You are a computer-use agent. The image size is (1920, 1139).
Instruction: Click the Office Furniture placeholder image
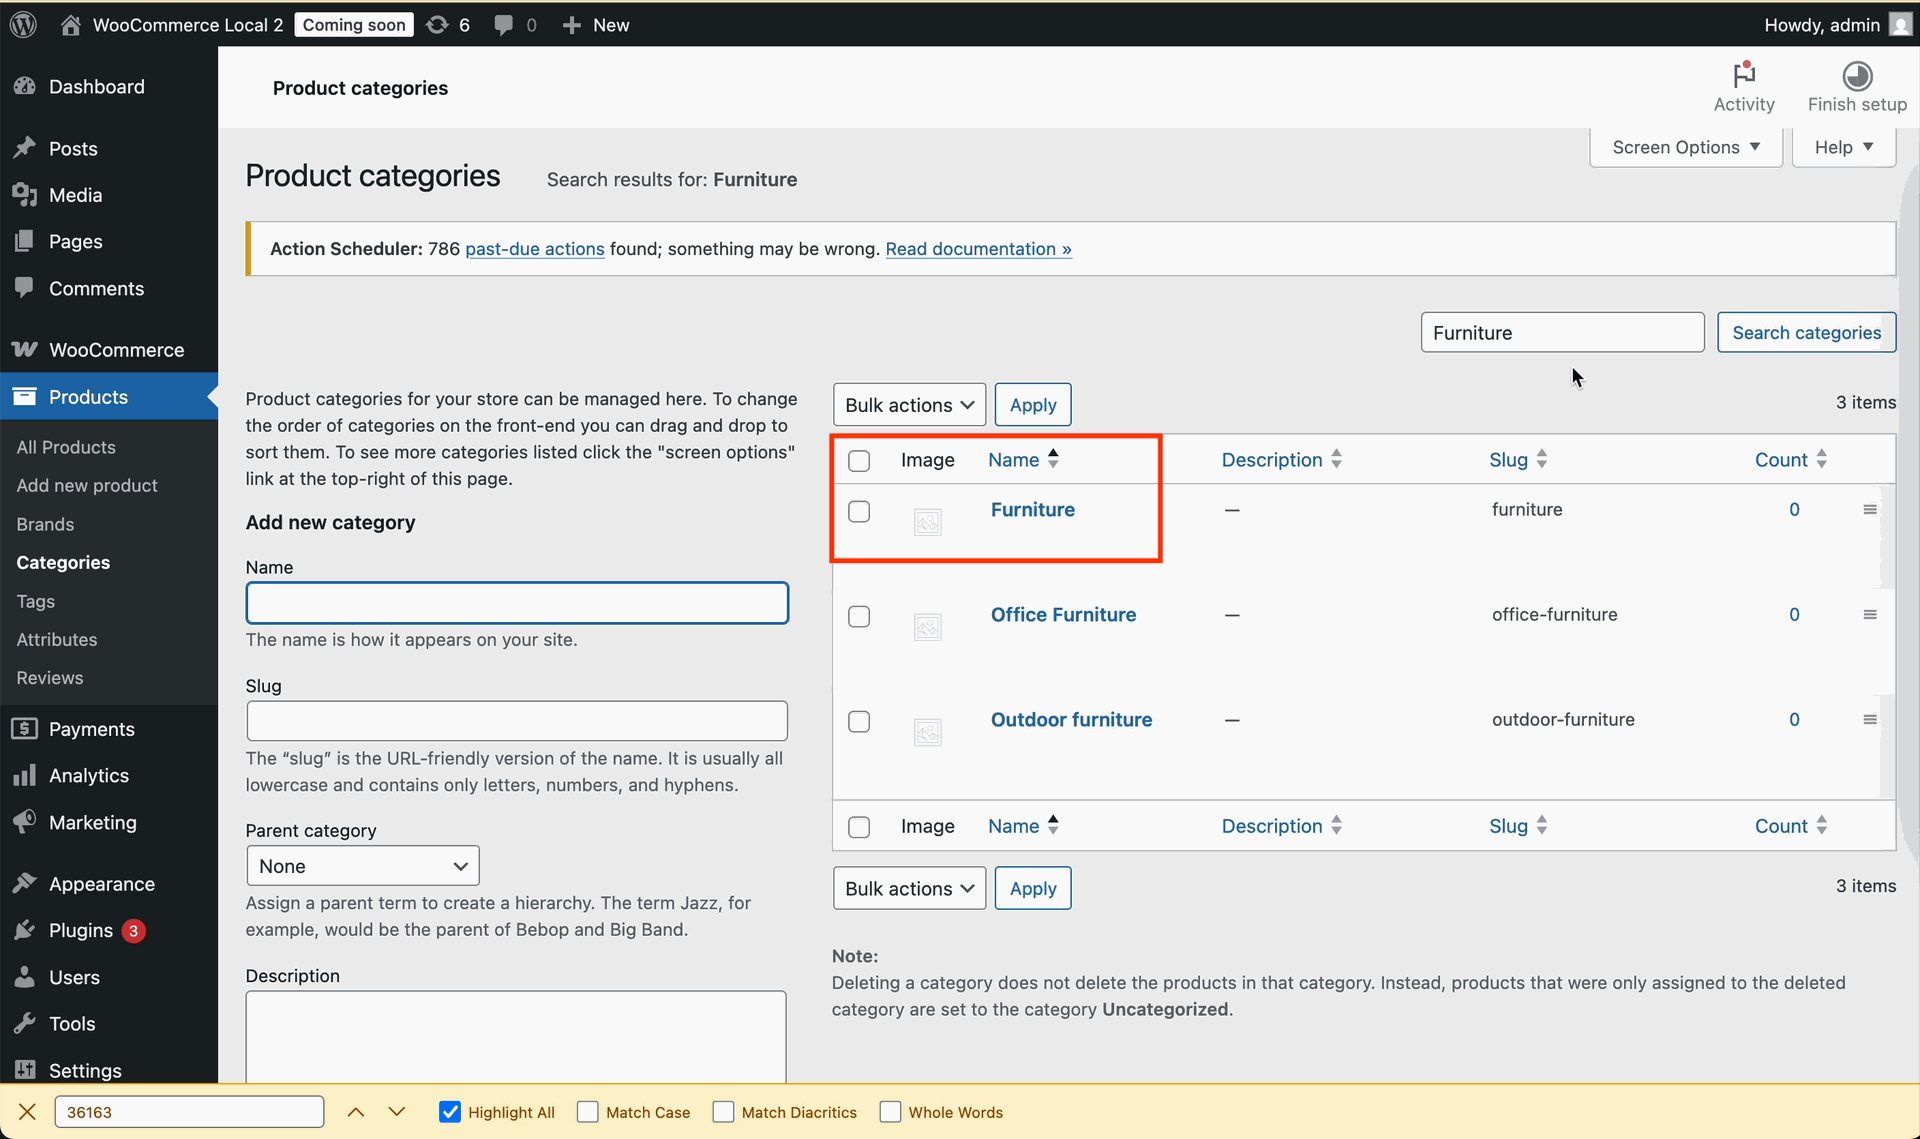928,627
